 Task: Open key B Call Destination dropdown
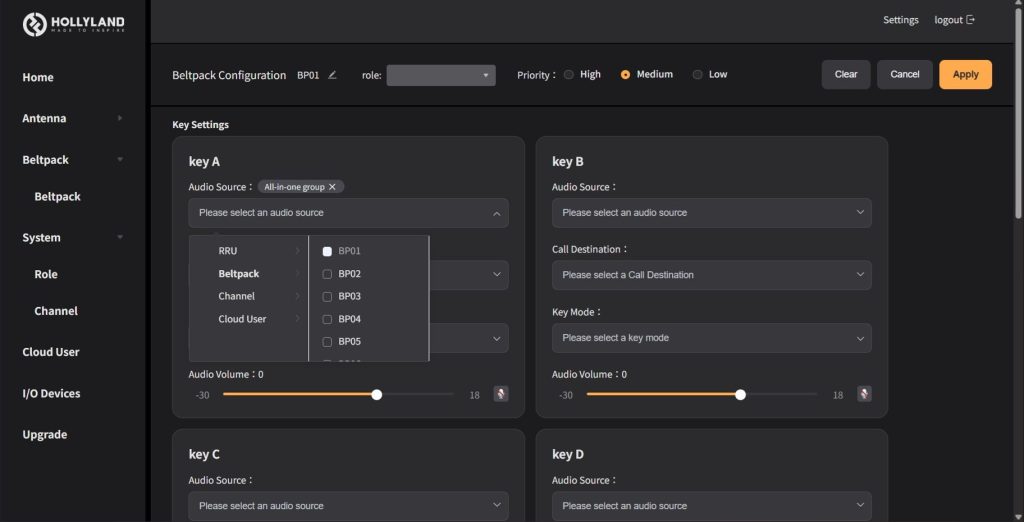pyautogui.click(x=711, y=275)
